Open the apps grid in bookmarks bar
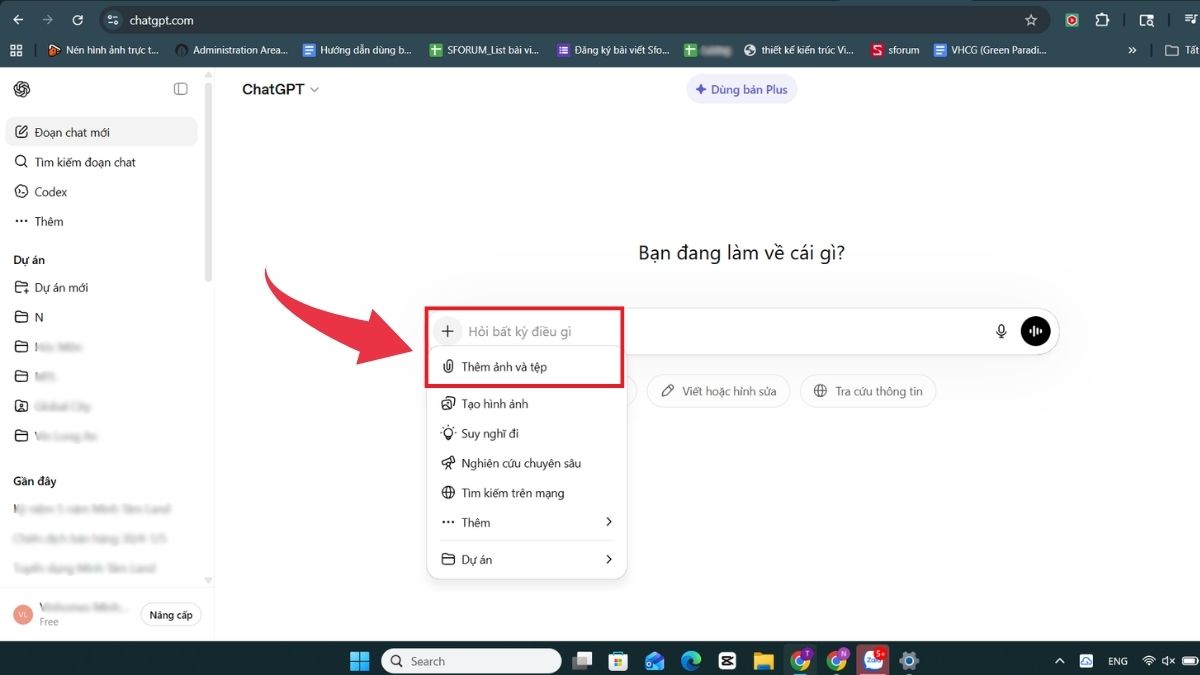Screen dimensions: 1200x675 16,50
